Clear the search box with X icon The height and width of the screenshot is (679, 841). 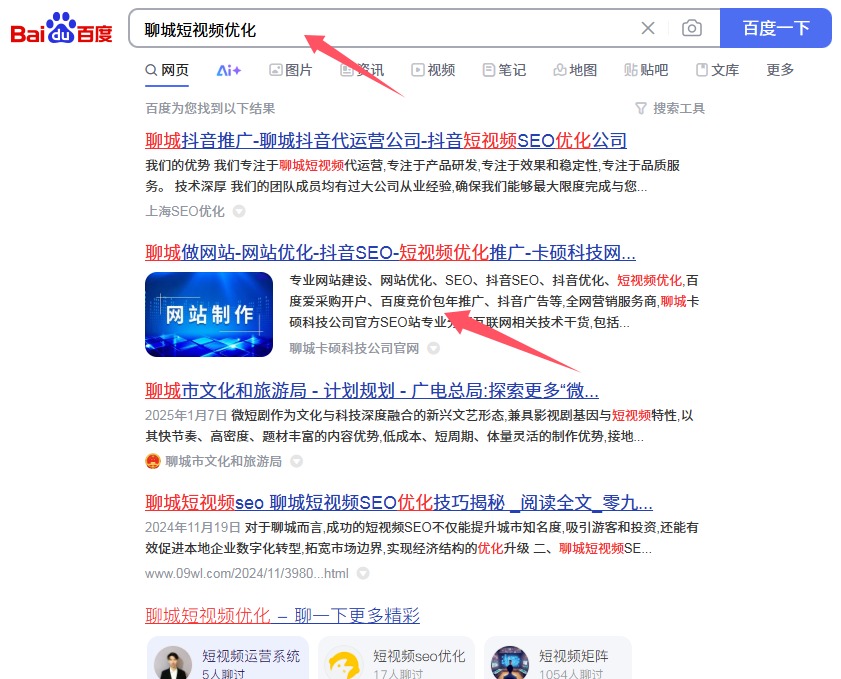coord(648,28)
